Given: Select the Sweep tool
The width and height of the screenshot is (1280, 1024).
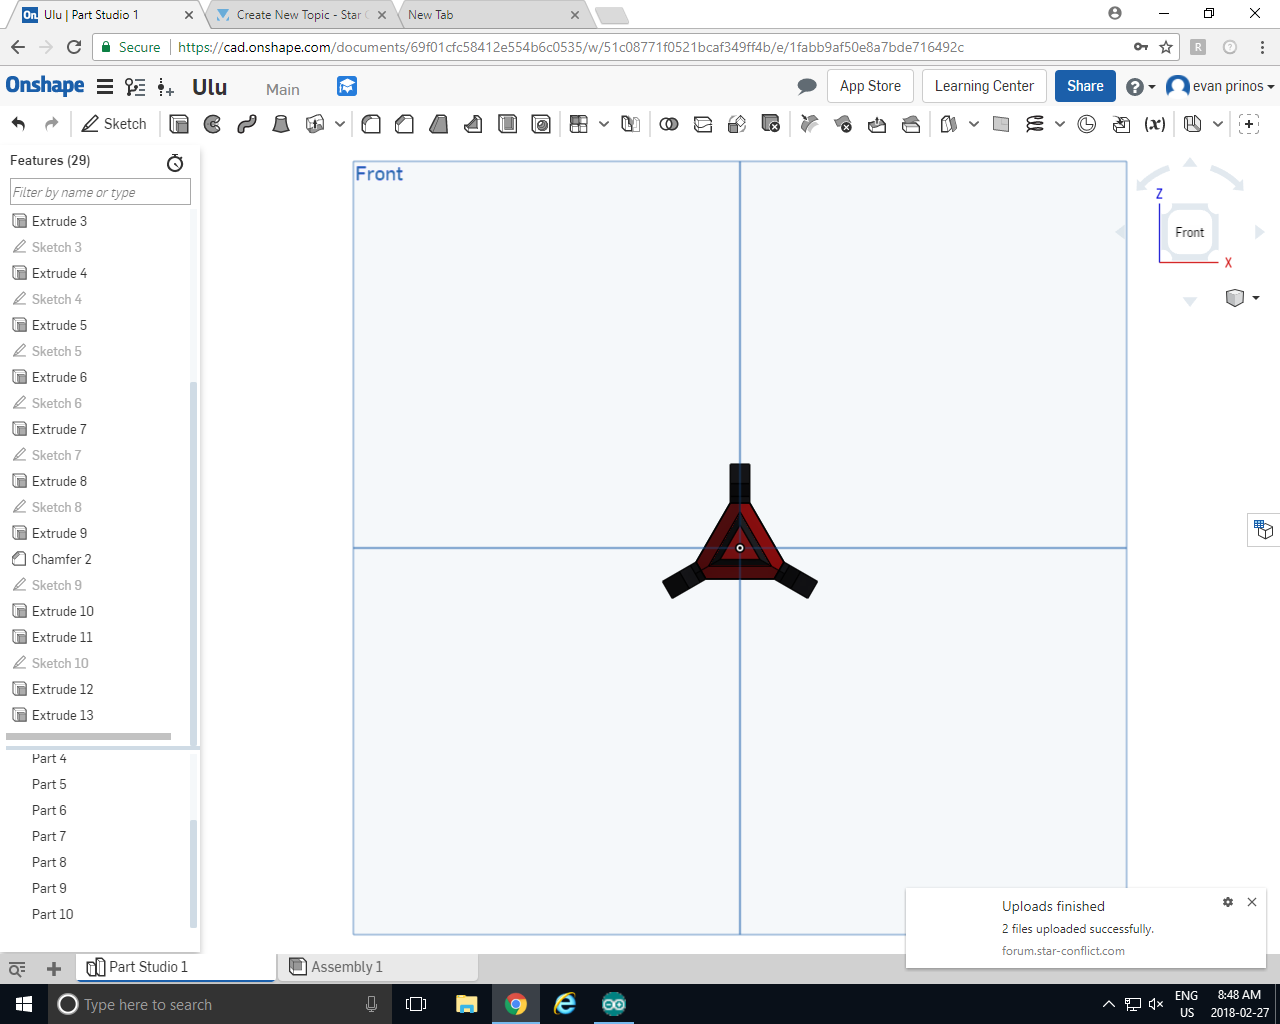Looking at the screenshot, I should 246,123.
